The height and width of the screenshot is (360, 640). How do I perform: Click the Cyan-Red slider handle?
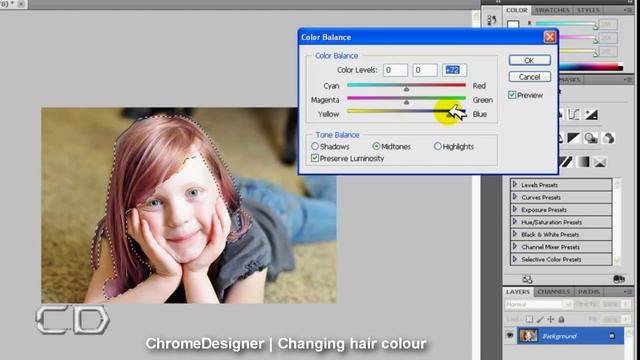point(406,89)
